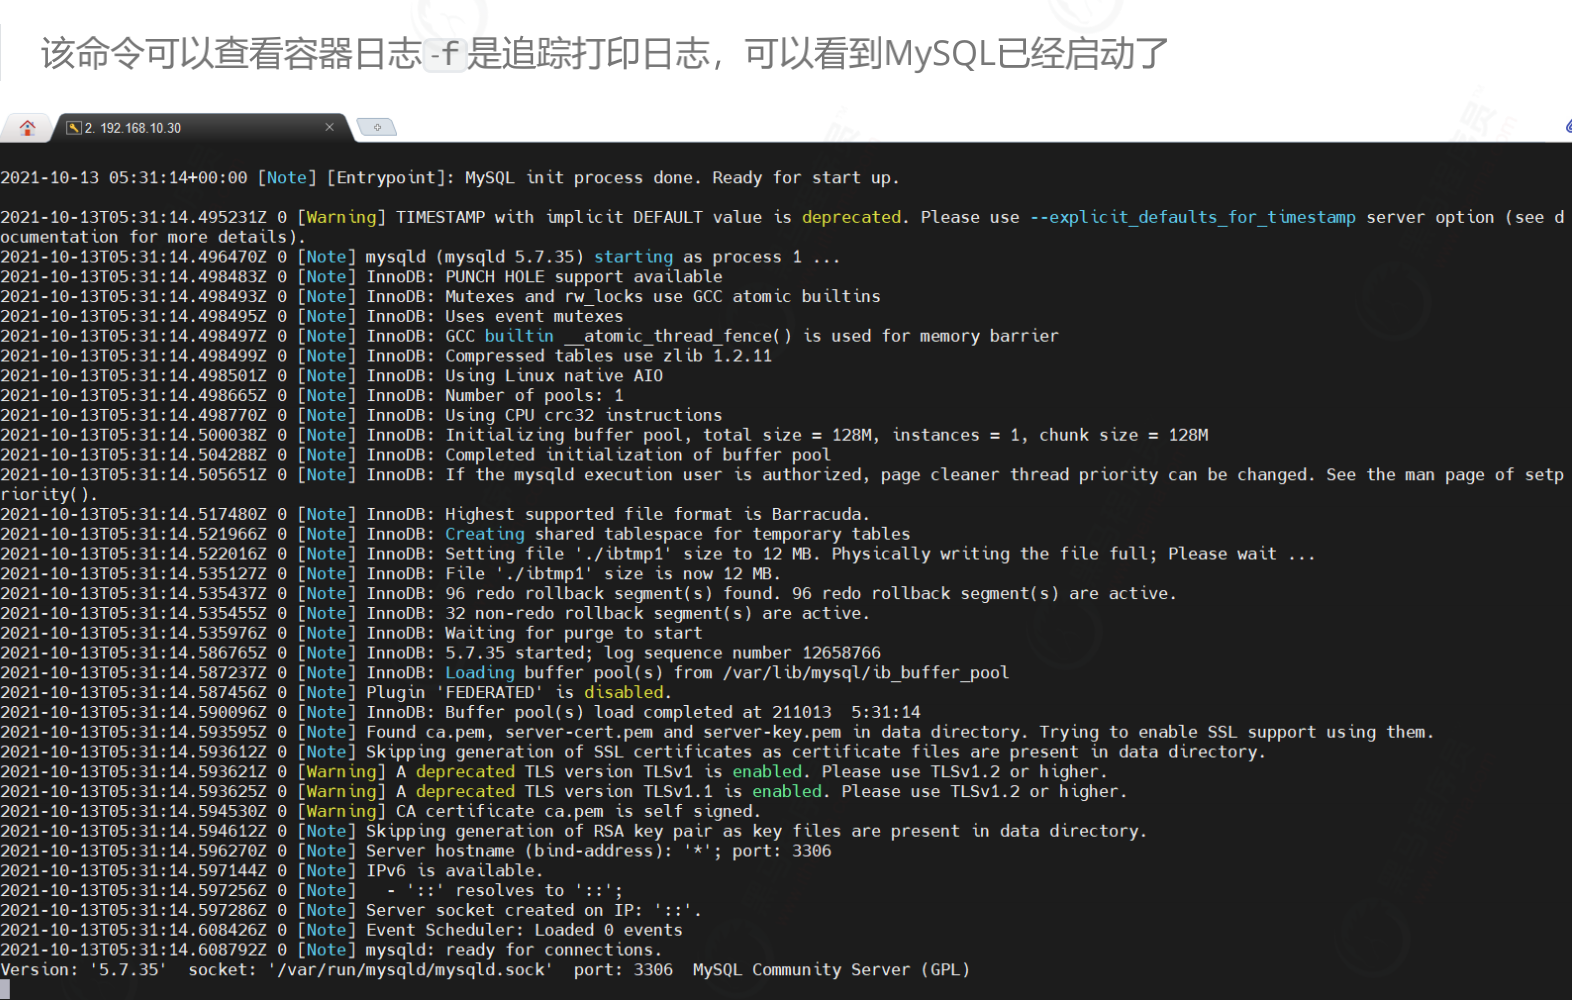Click the 'PUNCH HOLE support available' log line
This screenshot has width=1572, height=1000.
coord(583,277)
